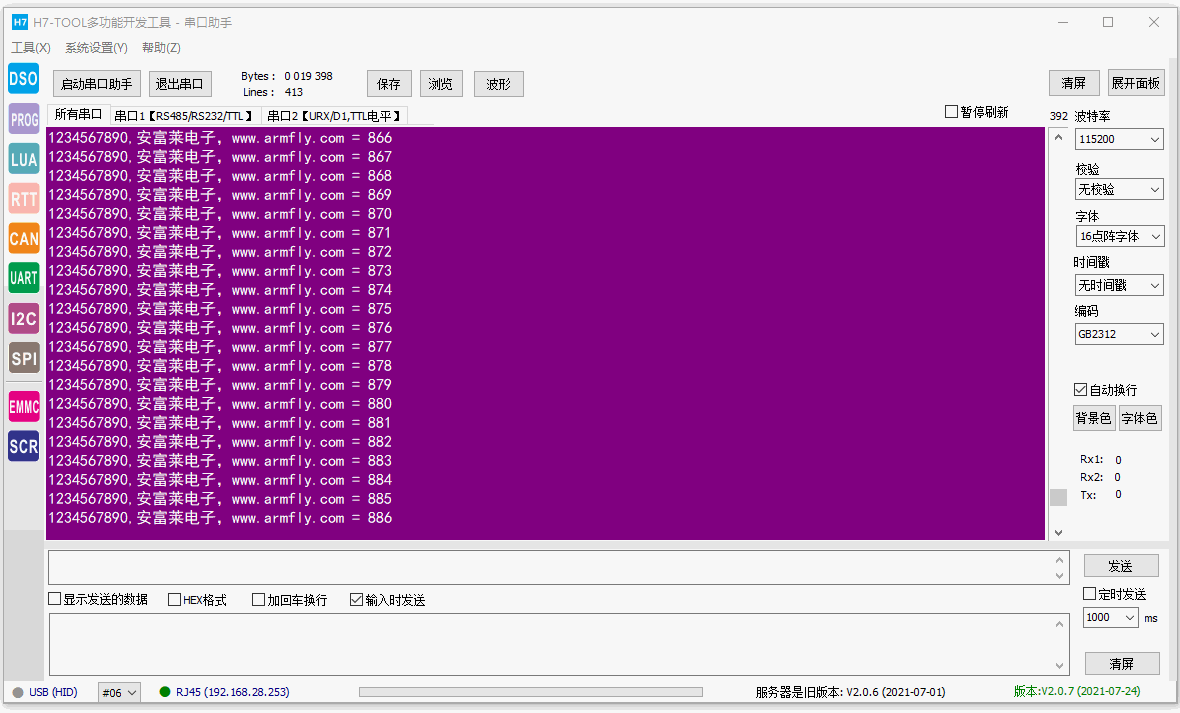Open the 工具(X) menu

(31, 47)
